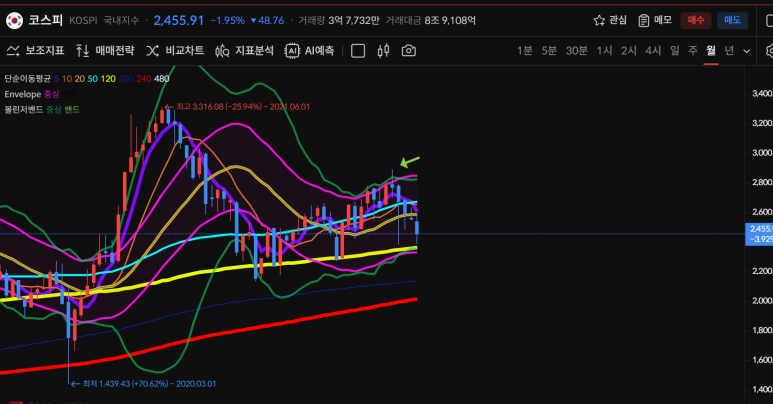Toggle Envelope 중심 center line

[x=52, y=94]
